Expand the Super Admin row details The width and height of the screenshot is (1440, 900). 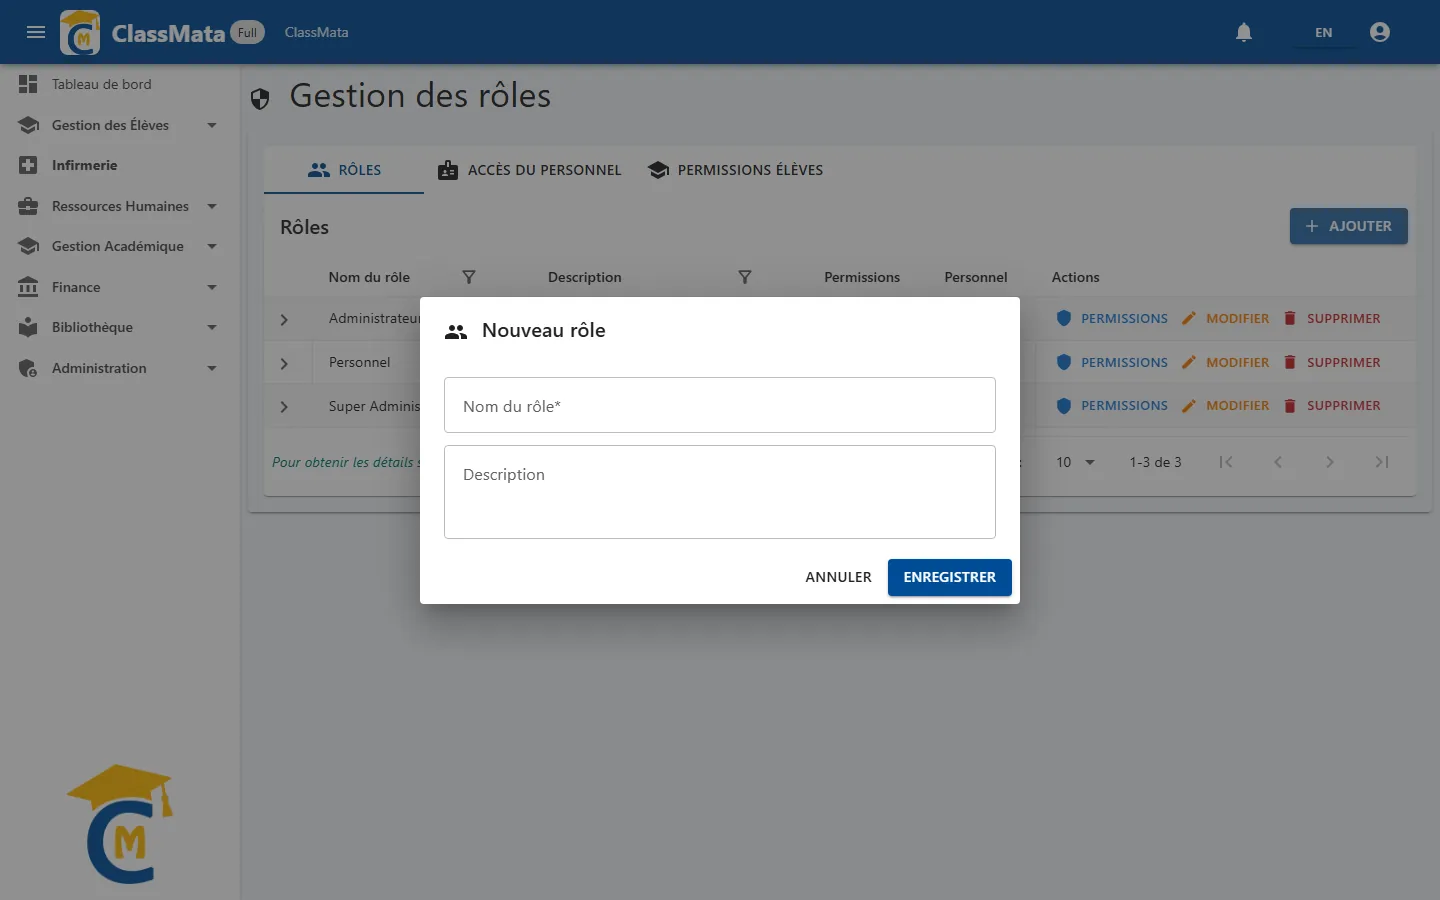(x=284, y=407)
